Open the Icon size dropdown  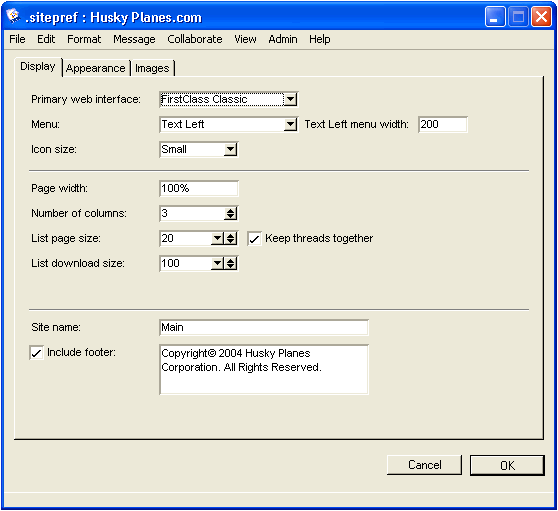click(231, 149)
